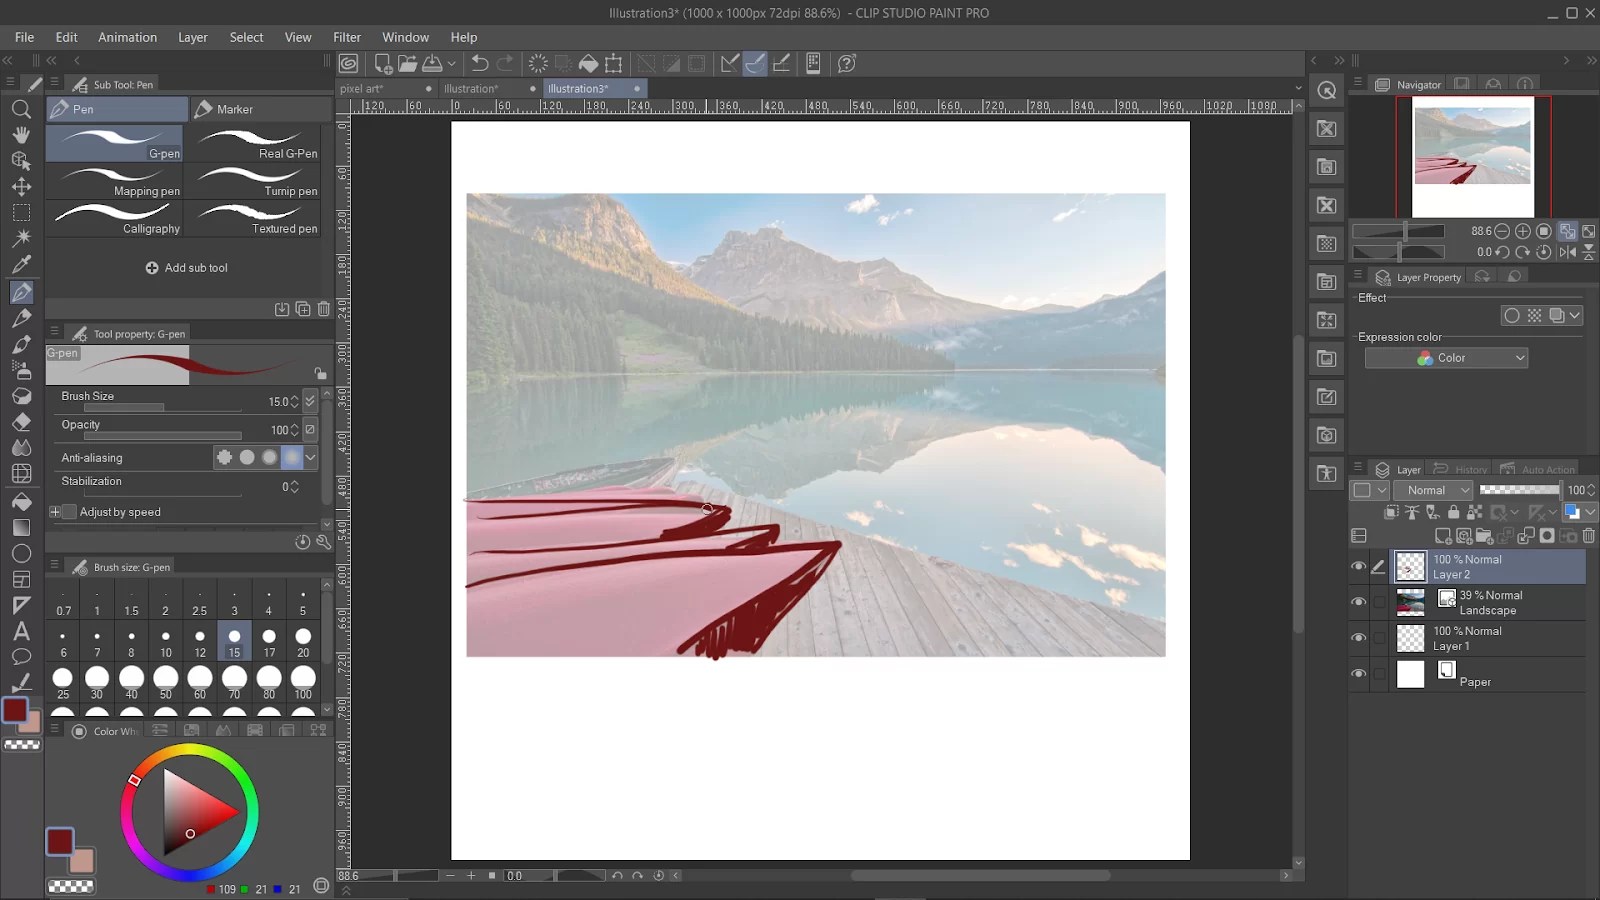
Task: Select the rectangular Selection area tool
Action: 21,213
